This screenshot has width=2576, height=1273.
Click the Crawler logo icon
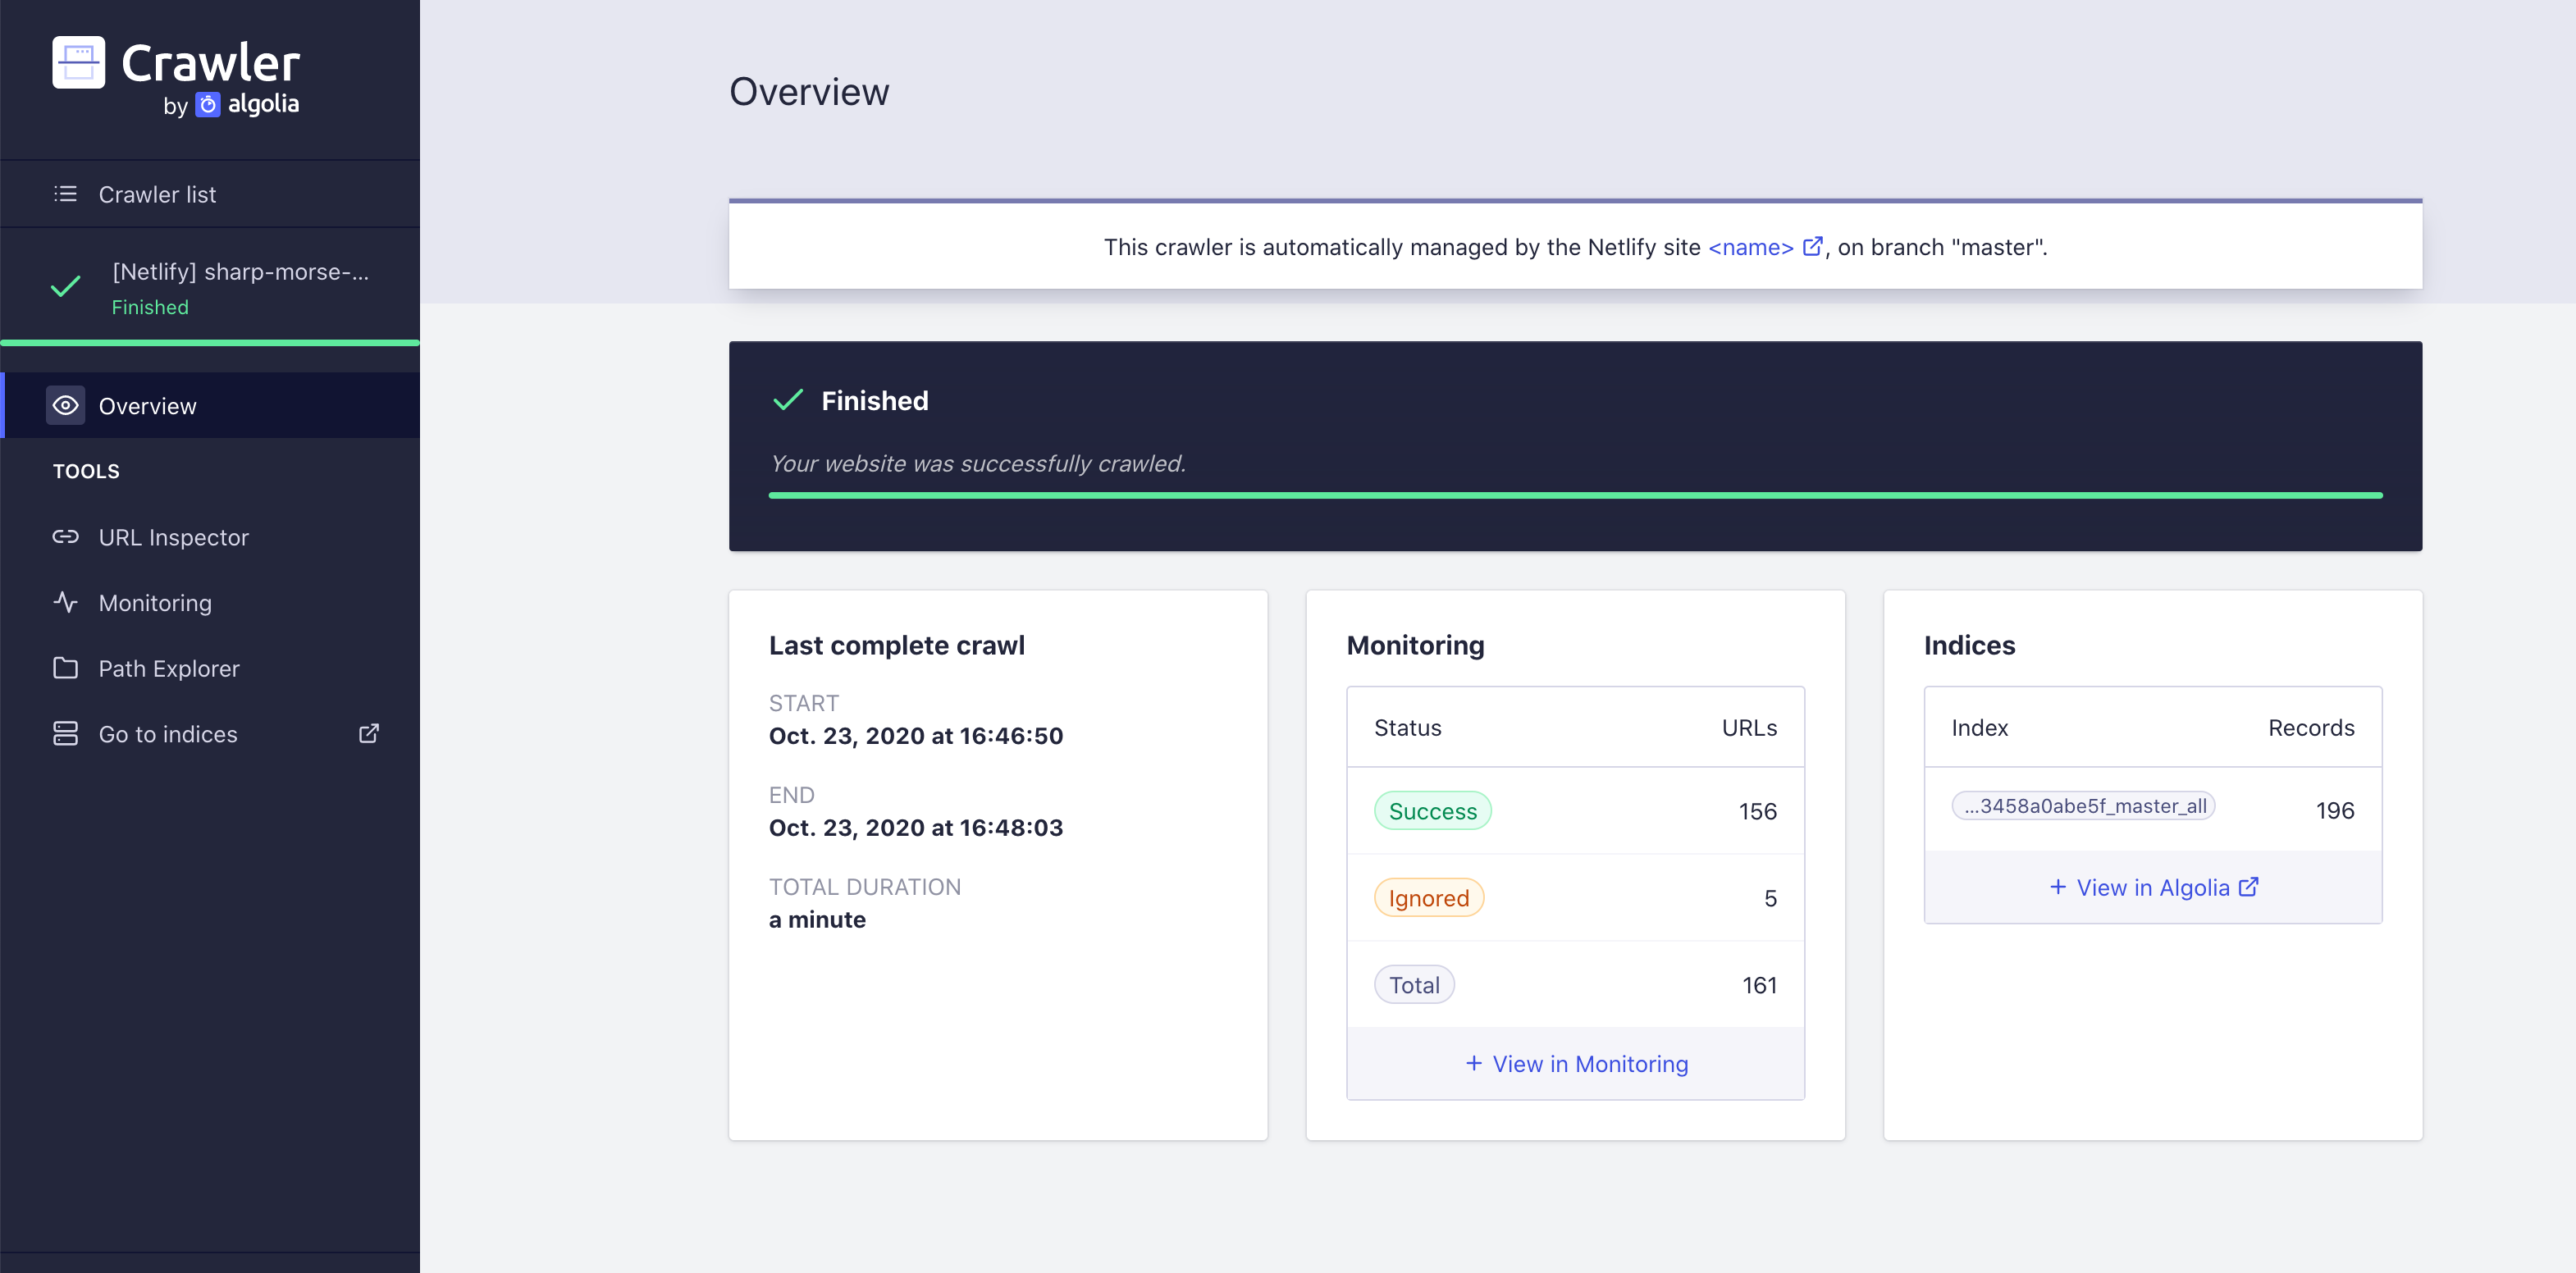(78, 62)
